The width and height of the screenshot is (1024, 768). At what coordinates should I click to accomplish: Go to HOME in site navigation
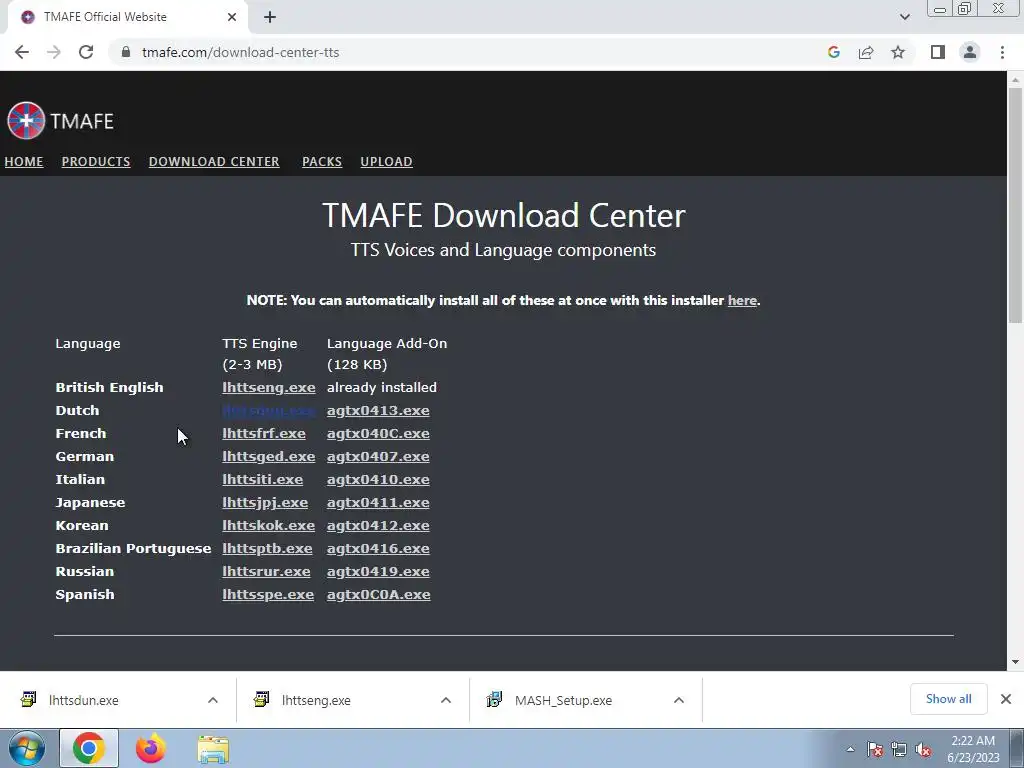click(24, 161)
